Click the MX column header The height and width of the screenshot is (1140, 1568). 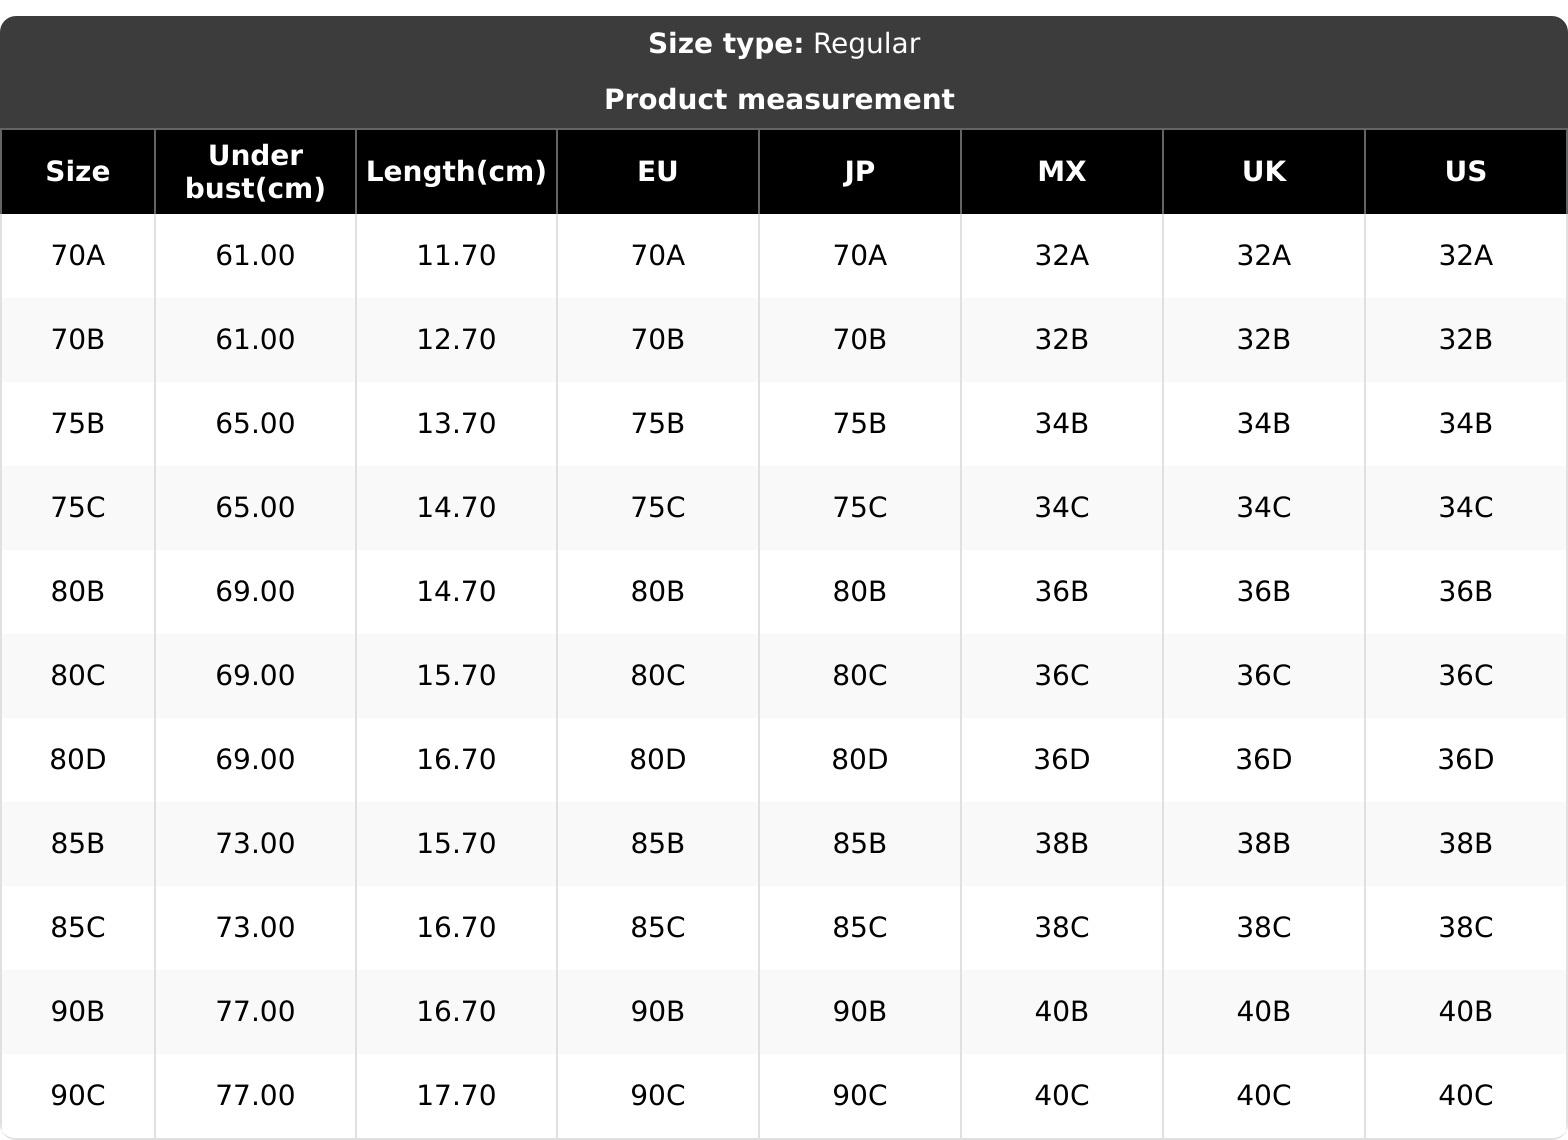1062,172
